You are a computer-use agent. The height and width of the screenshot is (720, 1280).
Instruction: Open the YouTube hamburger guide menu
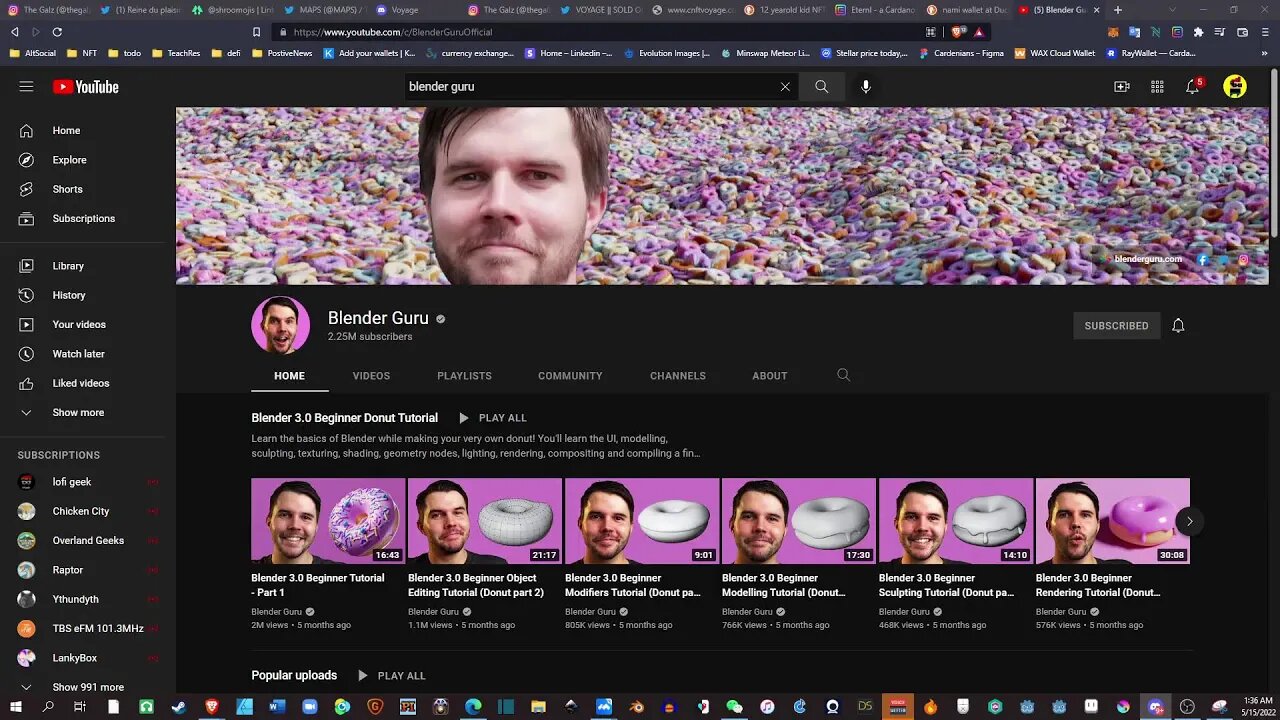[26, 87]
